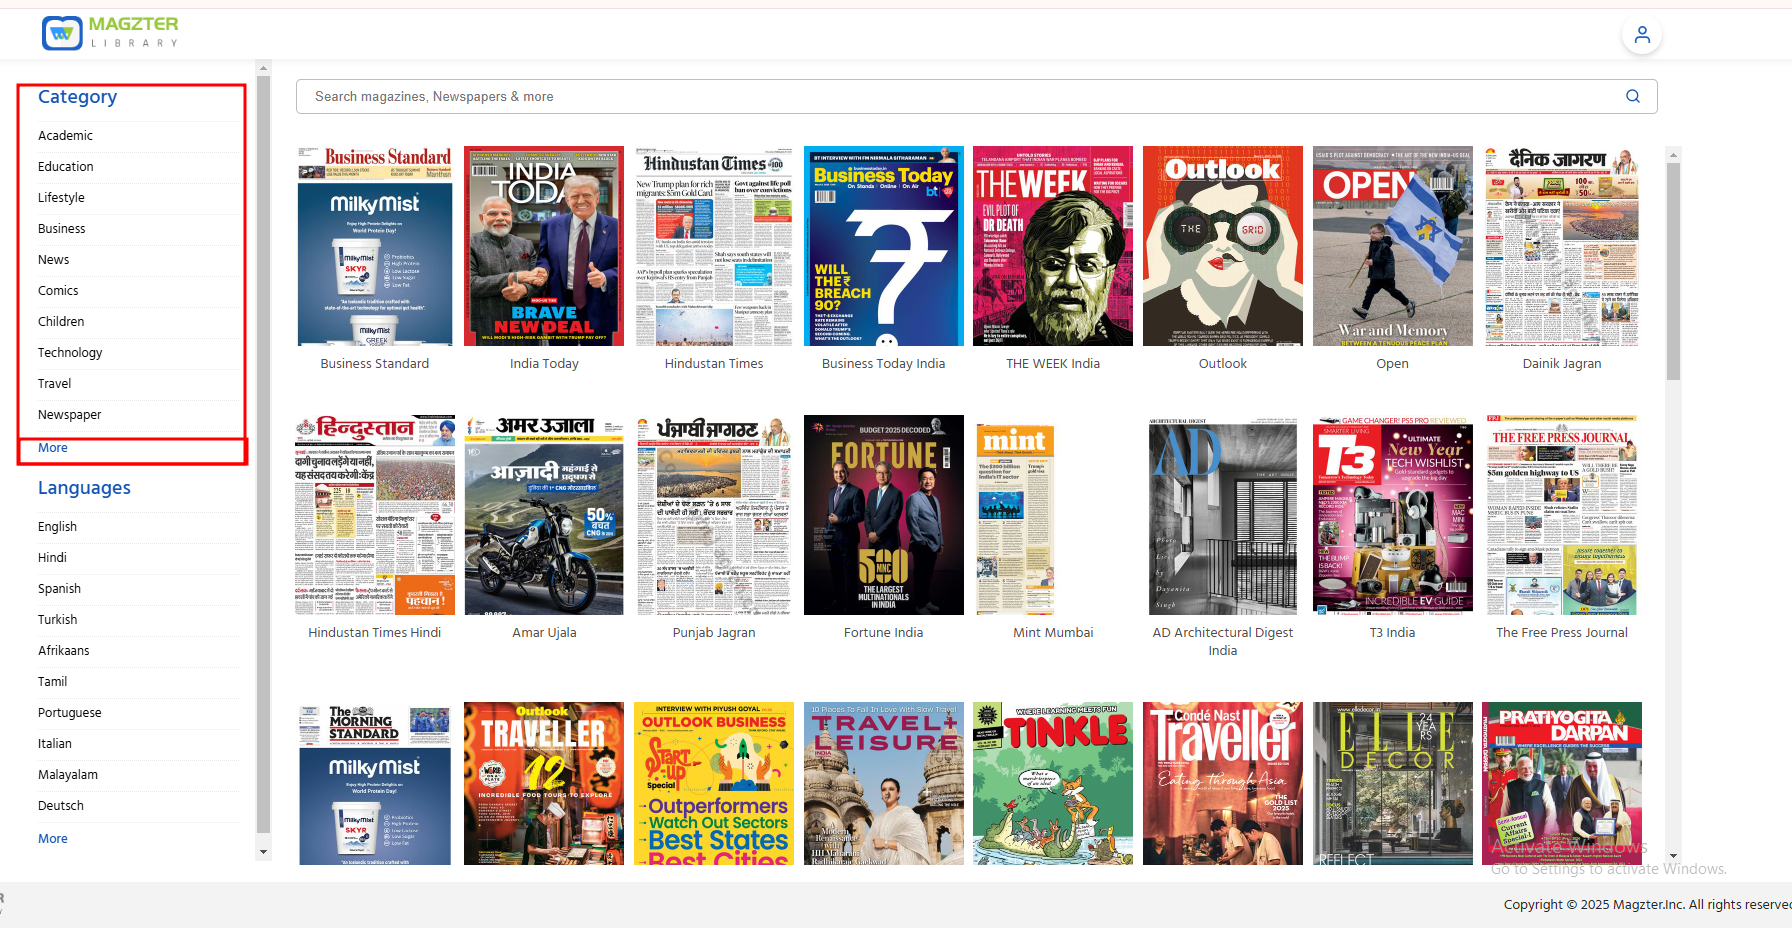Select Newspaper category
This screenshot has width=1792, height=928.
pyautogui.click(x=70, y=415)
